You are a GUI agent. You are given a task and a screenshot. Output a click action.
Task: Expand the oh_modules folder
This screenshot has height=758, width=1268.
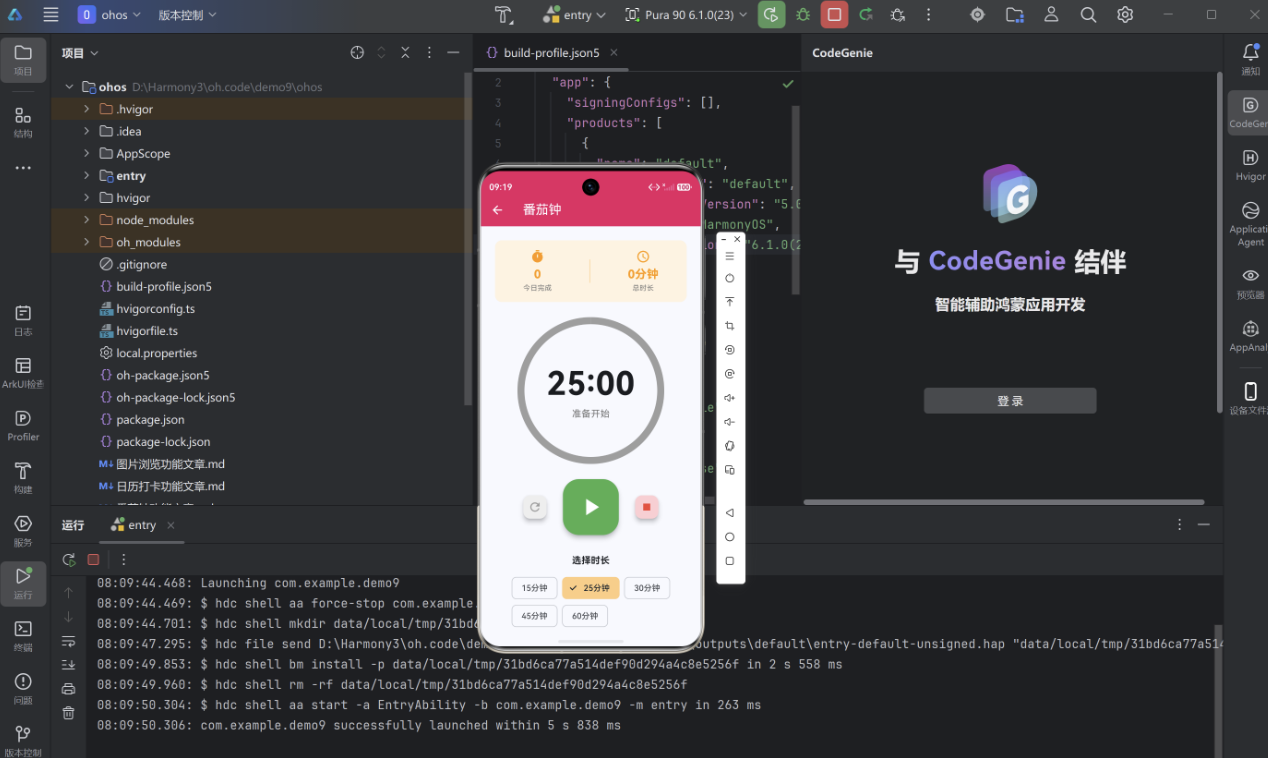(87, 242)
